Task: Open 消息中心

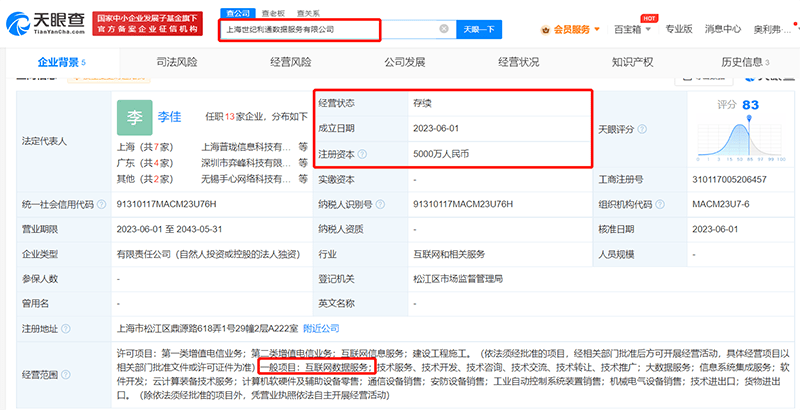Action: click(723, 29)
